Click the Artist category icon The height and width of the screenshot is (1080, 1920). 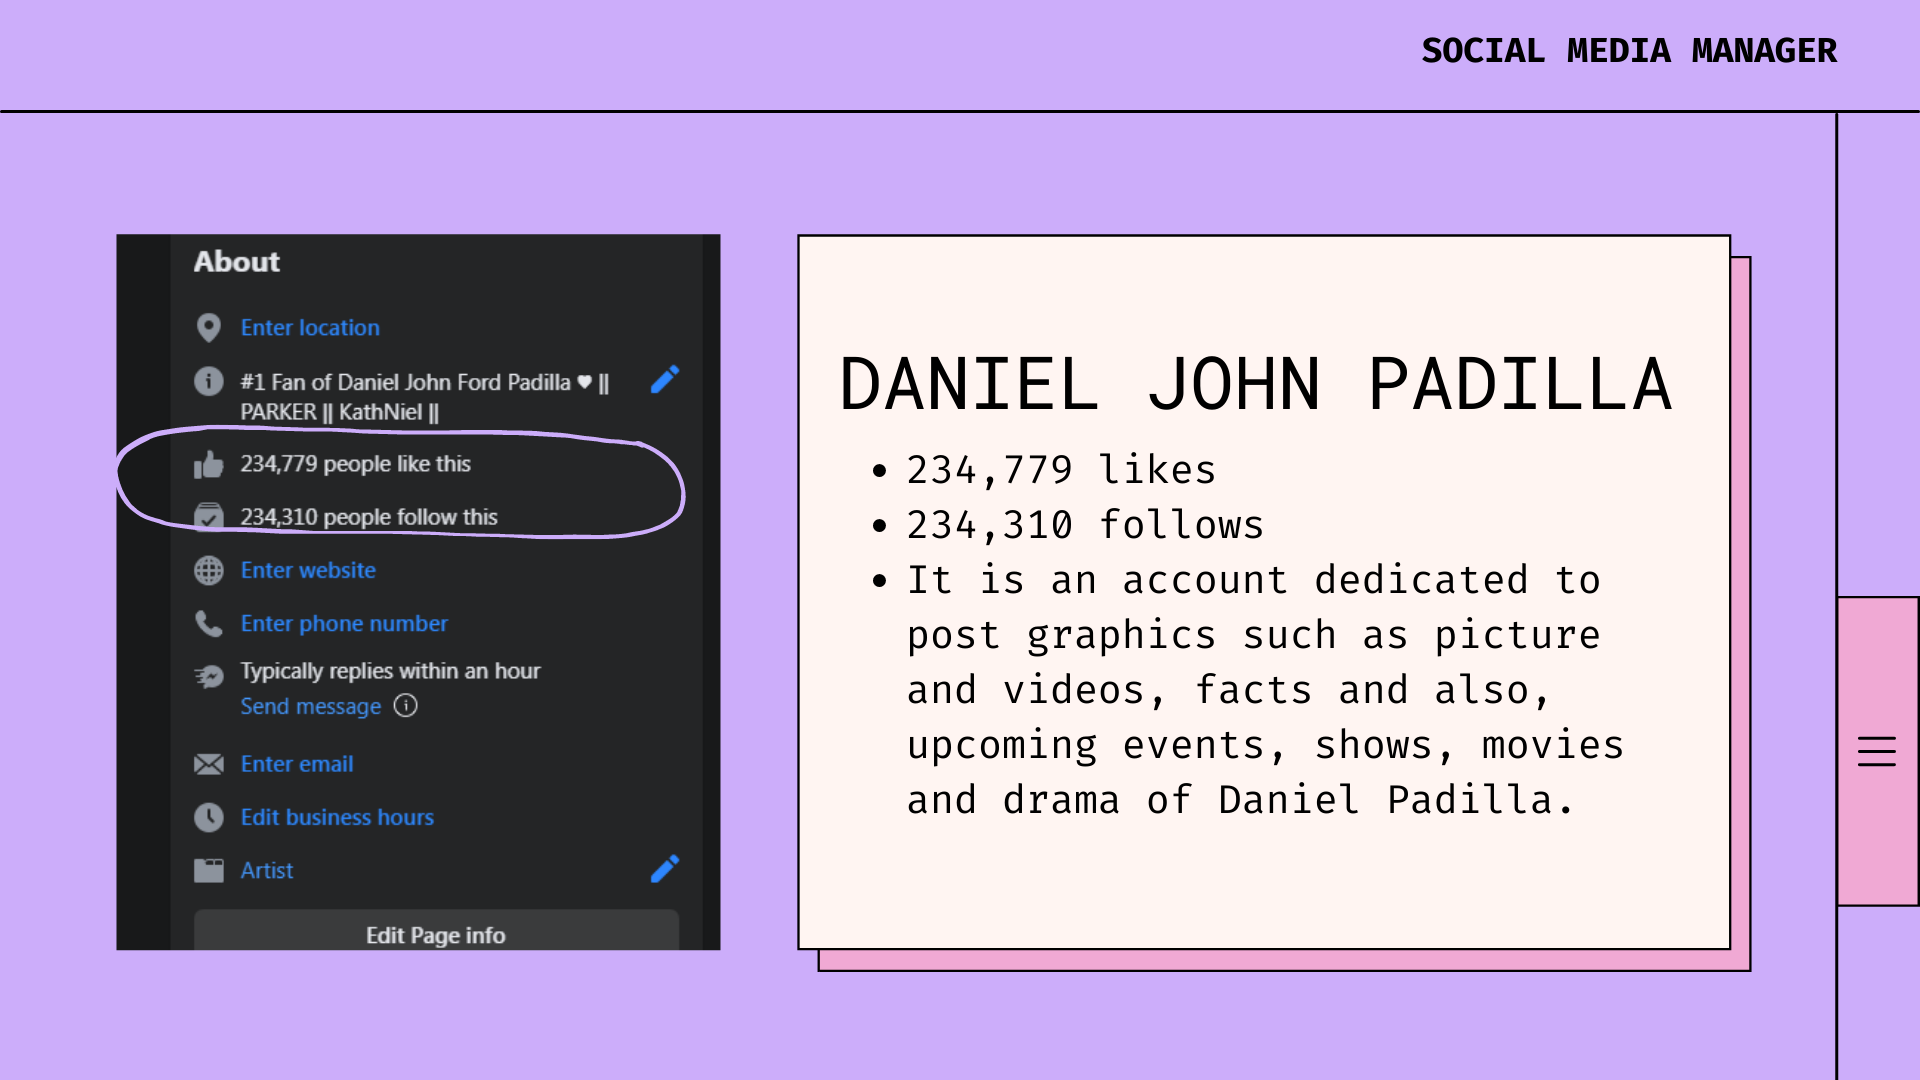(209, 870)
